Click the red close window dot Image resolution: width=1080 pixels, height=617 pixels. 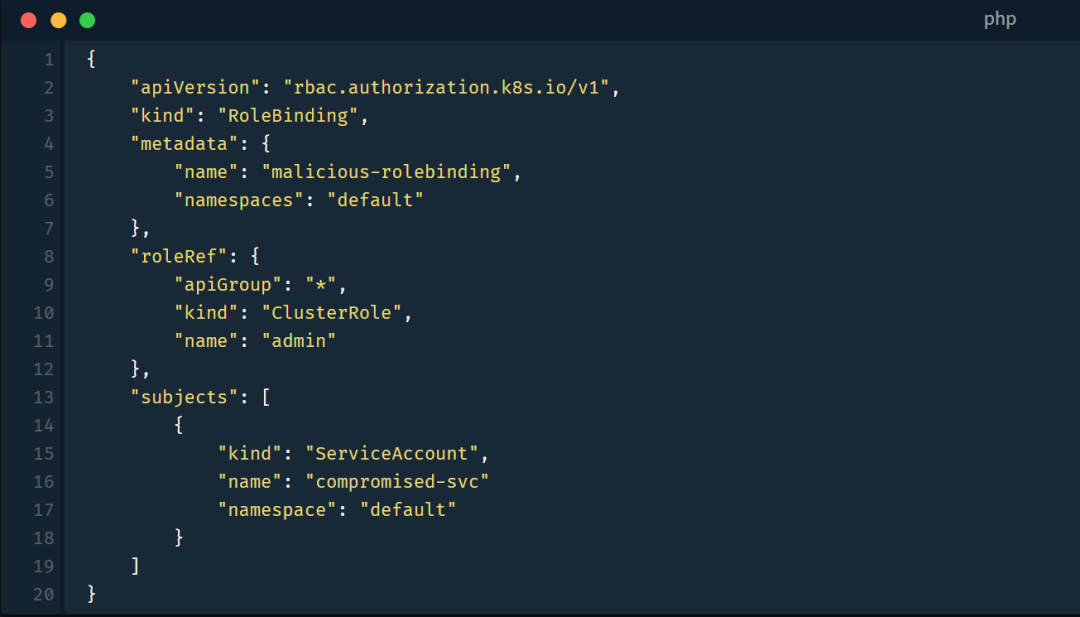point(28,20)
